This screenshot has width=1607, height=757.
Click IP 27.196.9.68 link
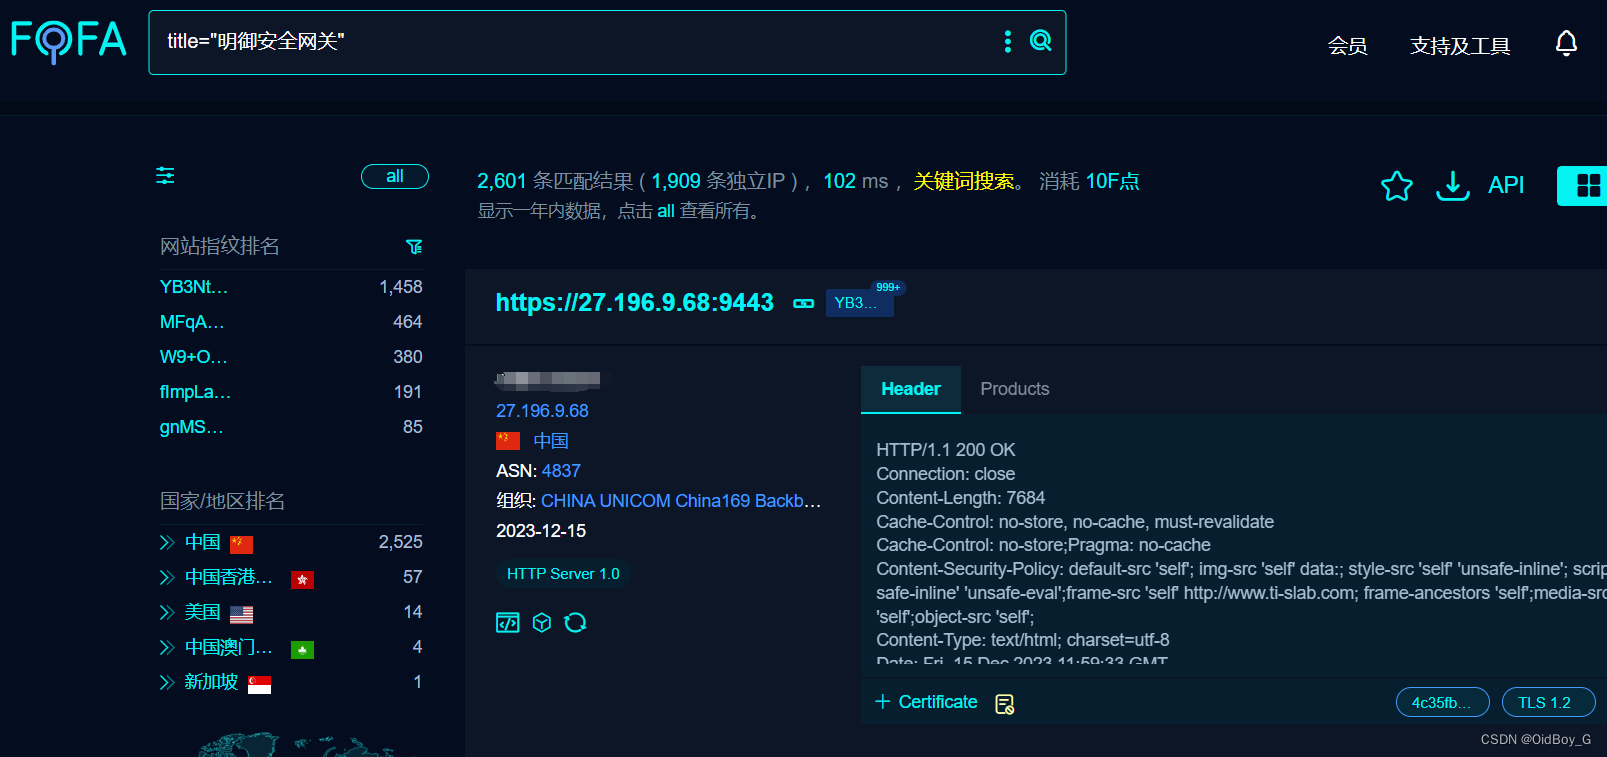coord(542,411)
